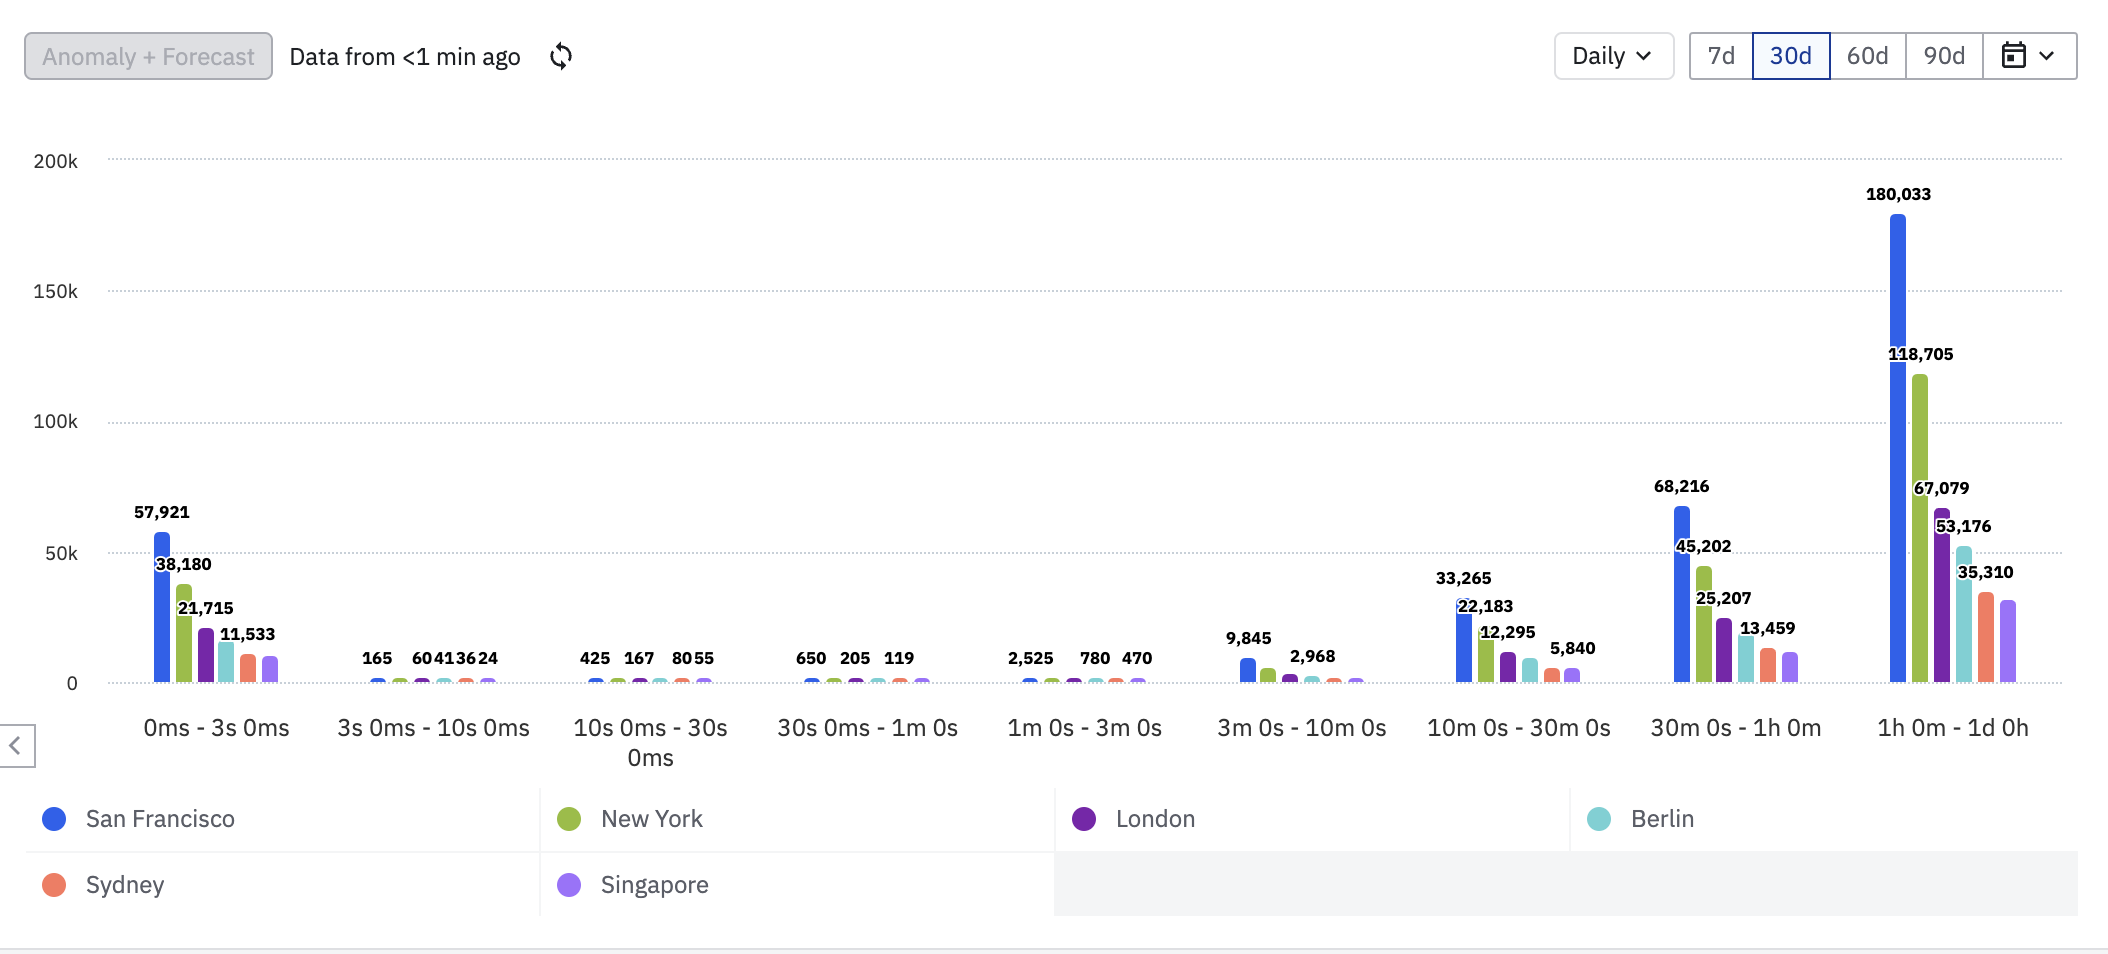
Task: Click the left collapse arrow icon
Action: (x=16, y=746)
